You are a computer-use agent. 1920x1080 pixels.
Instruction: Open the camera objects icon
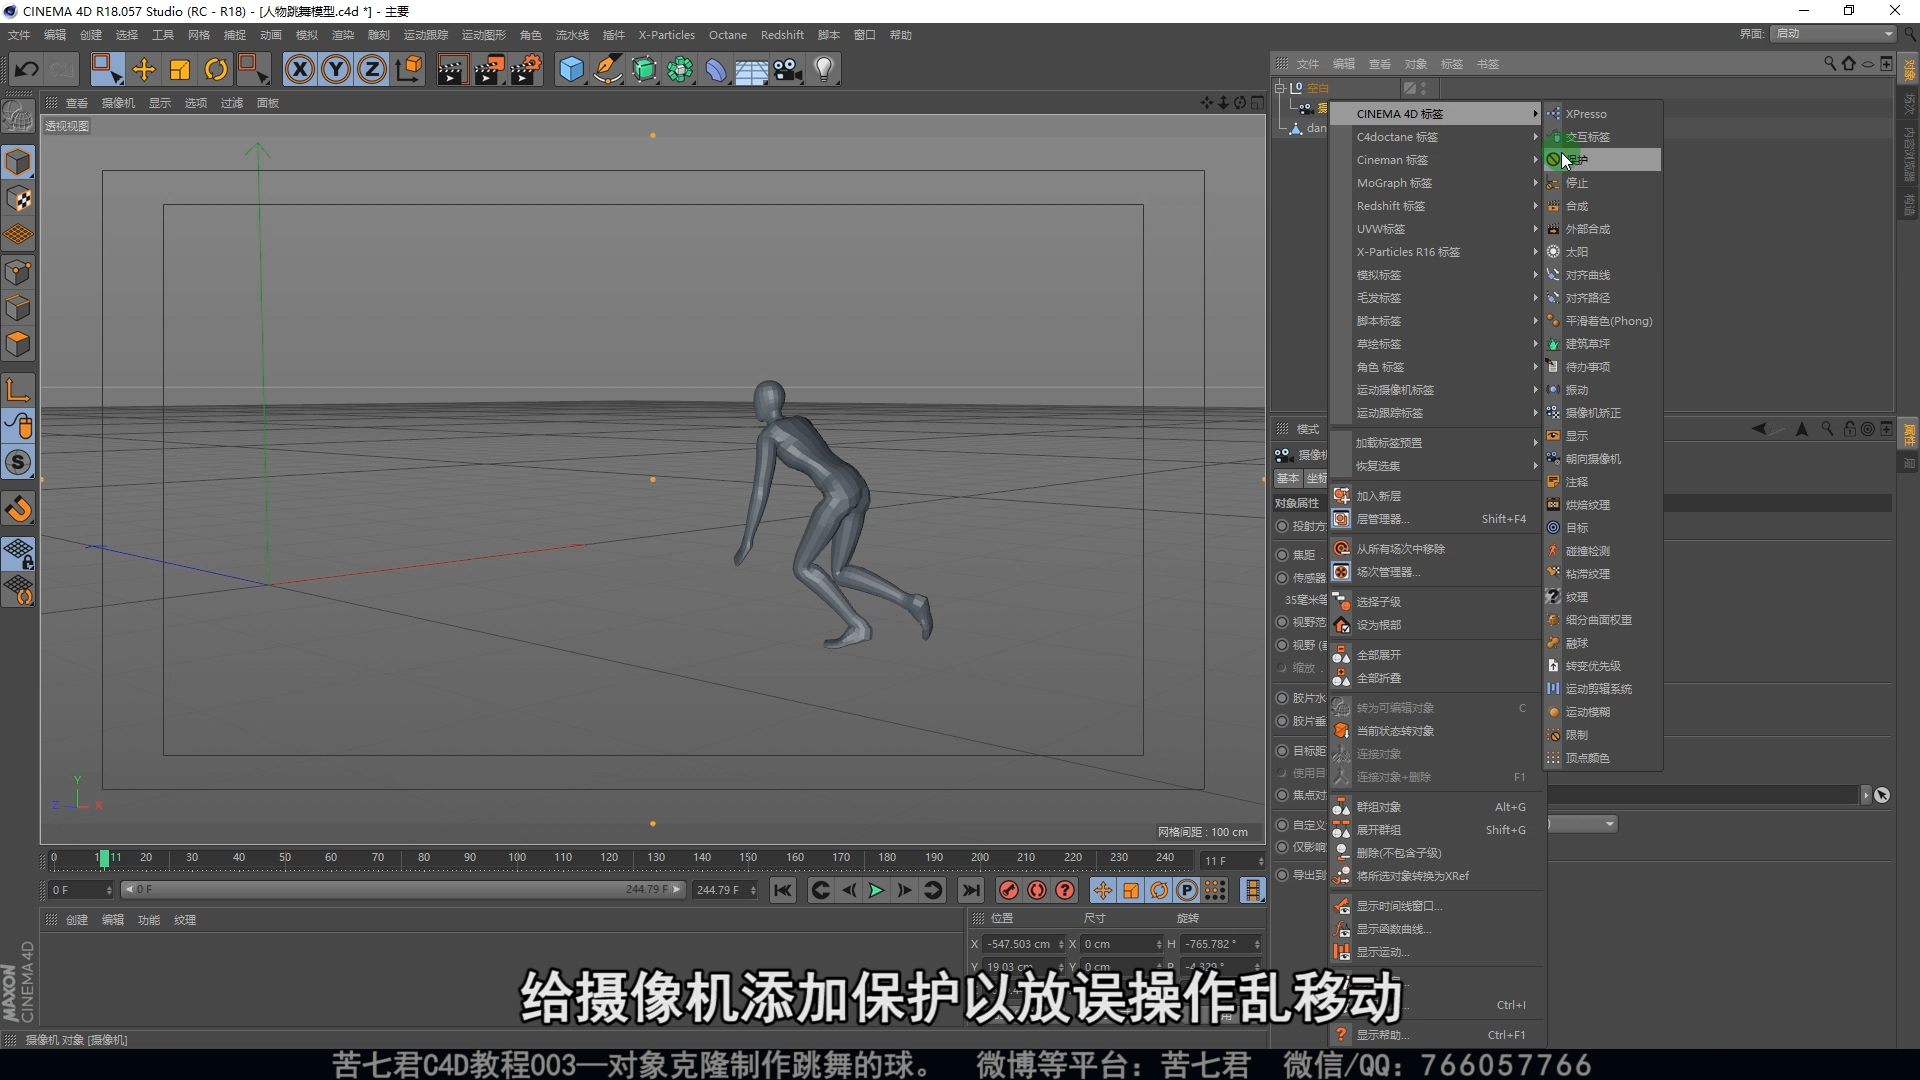coord(788,70)
